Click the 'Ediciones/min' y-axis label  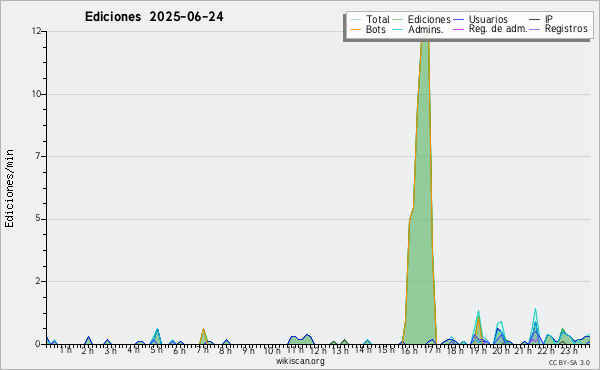9,188
